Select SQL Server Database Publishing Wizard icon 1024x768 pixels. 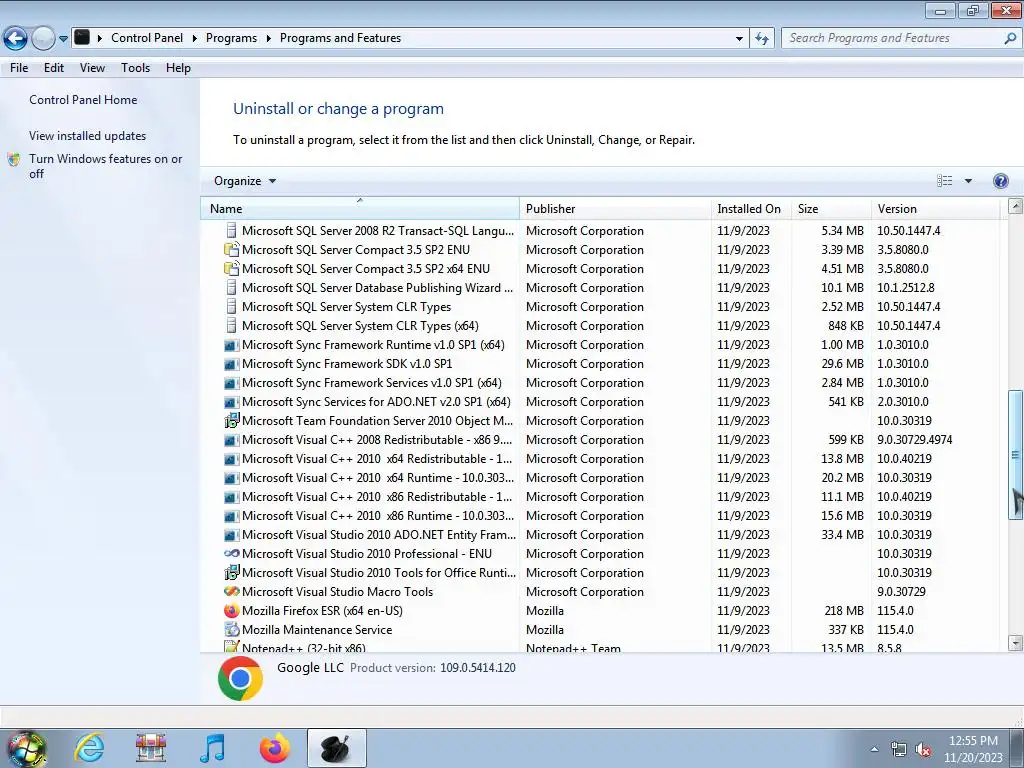[231, 287]
